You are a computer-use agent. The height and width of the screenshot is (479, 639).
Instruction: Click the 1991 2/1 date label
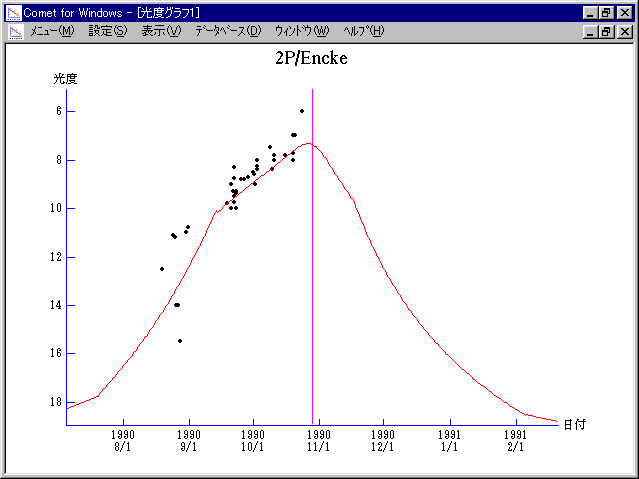[x=516, y=441]
